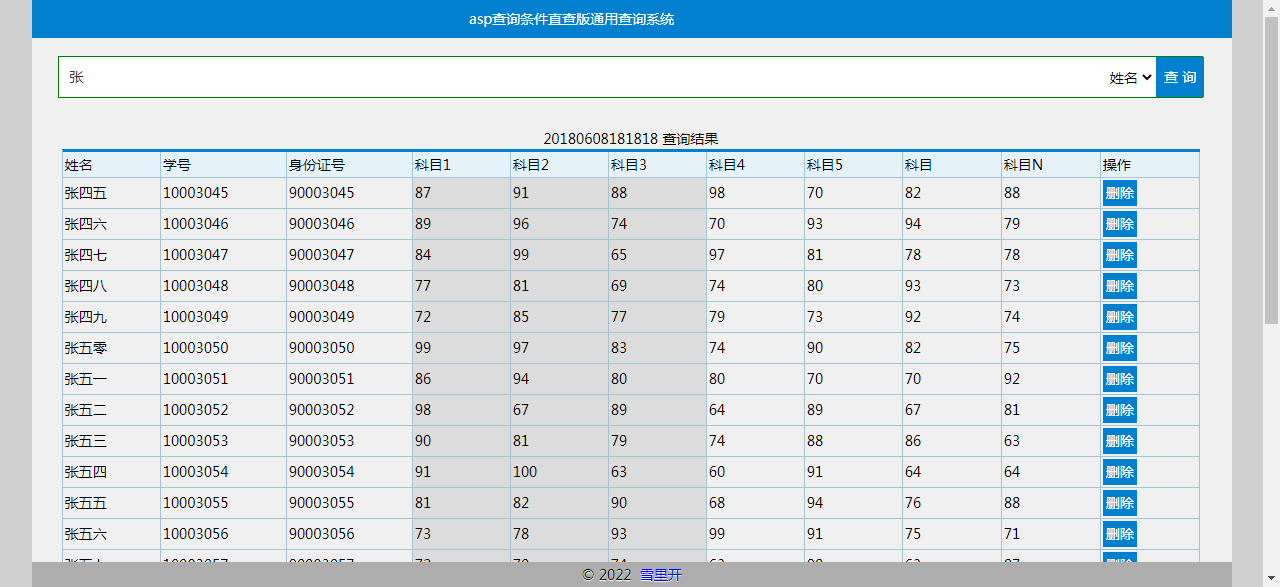Viewport: 1280px width, 587px height.
Task: Click the 查询 search button
Action: 1179,77
